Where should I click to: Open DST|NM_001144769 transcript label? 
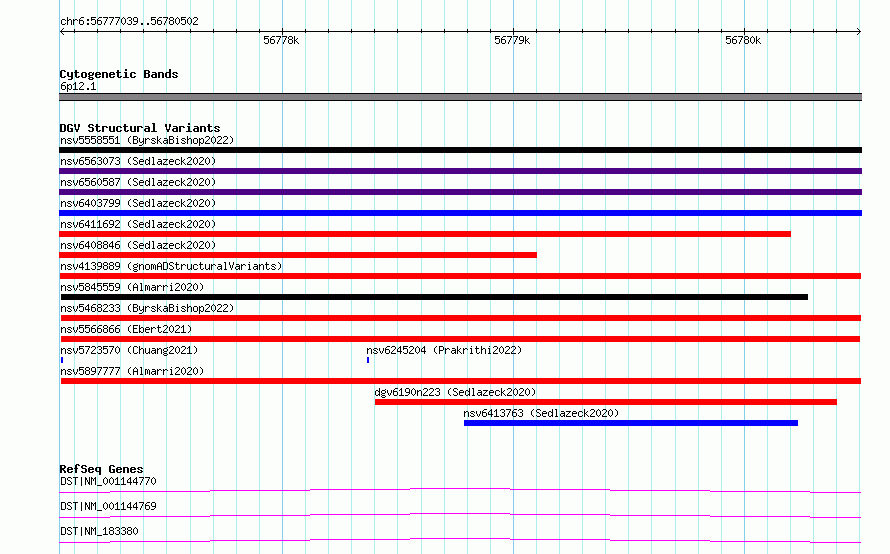pyautogui.click(x=108, y=506)
